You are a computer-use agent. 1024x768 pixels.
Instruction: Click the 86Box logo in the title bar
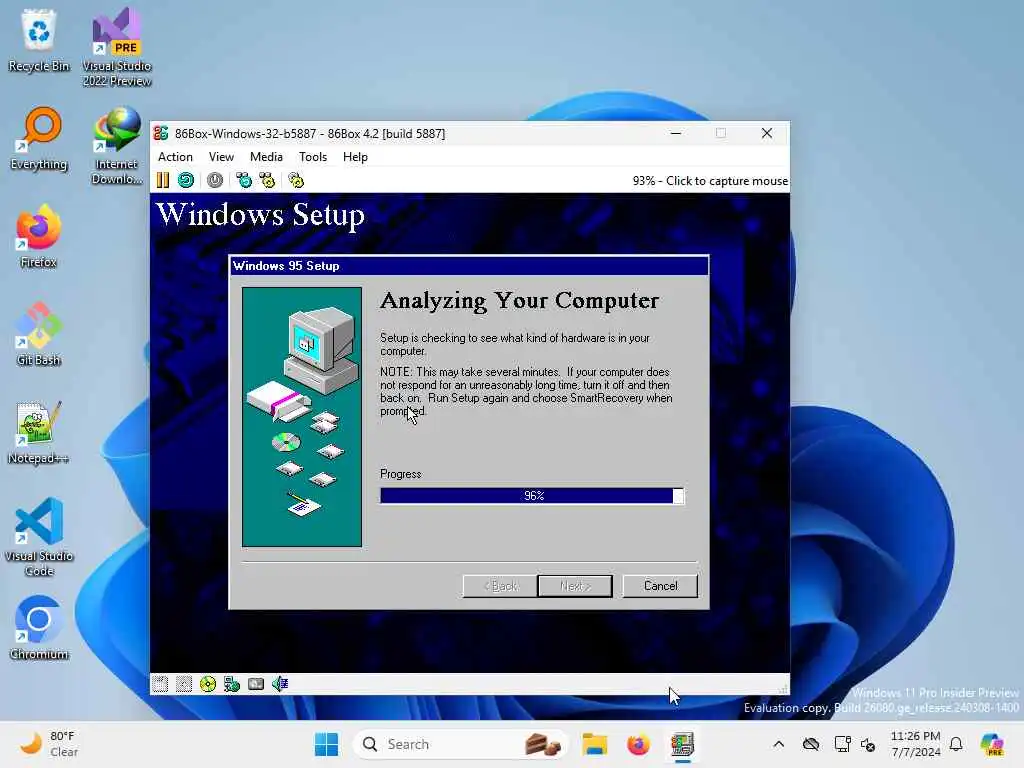point(161,133)
